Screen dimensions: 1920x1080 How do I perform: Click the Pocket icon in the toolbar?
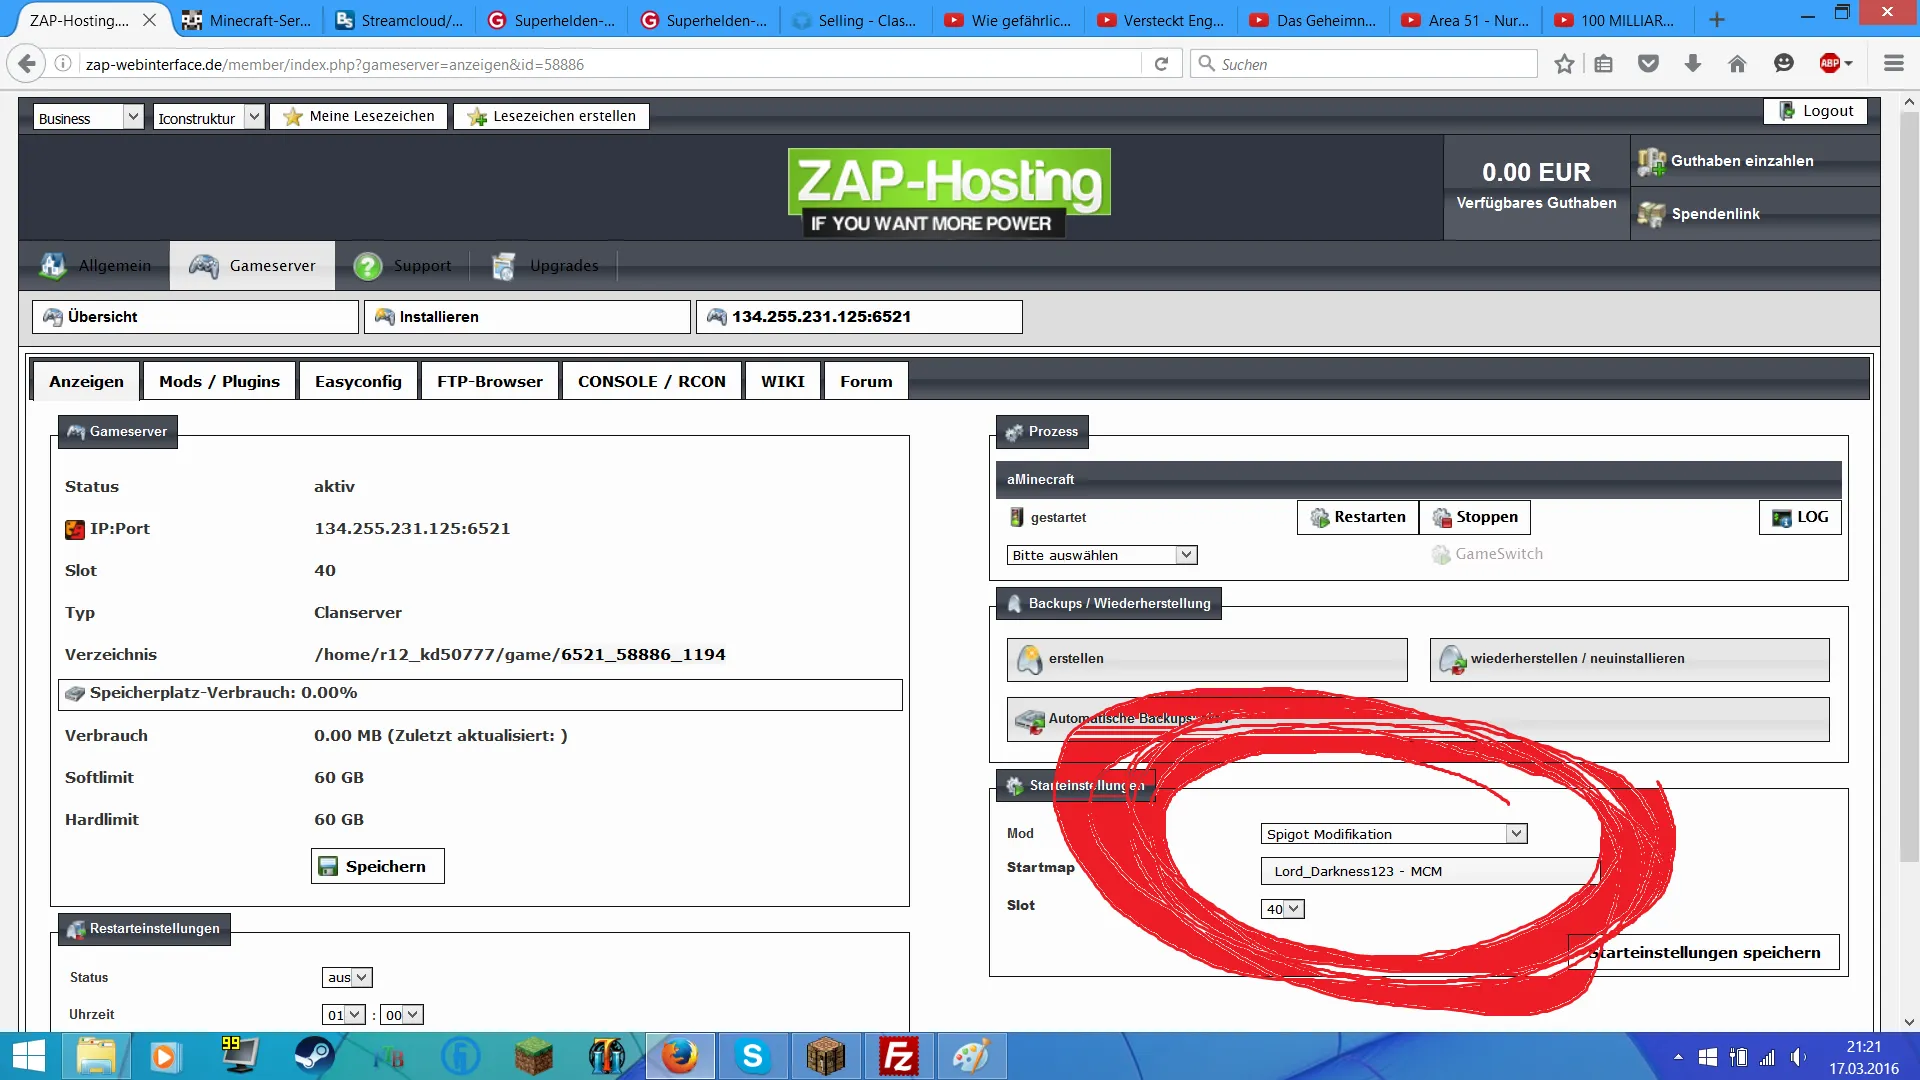[x=1648, y=64]
